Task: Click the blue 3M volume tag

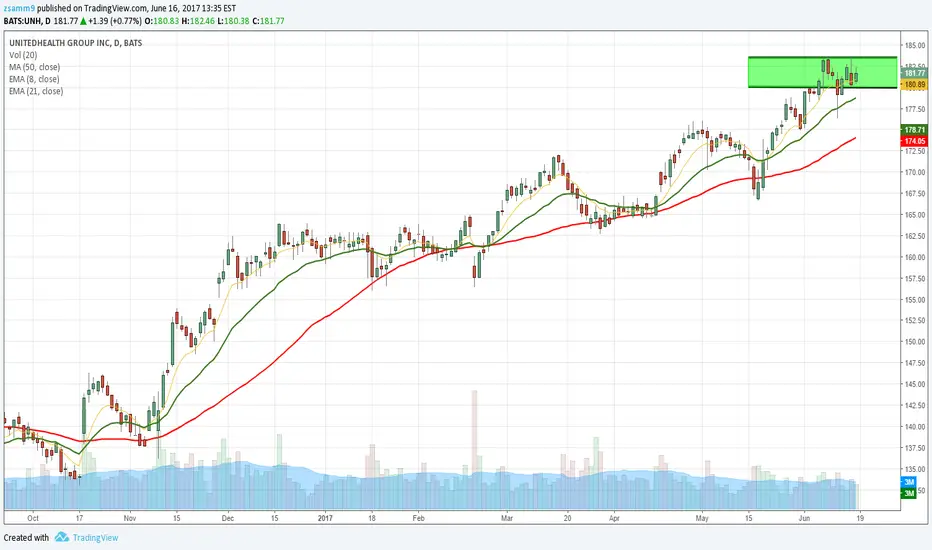Action: click(909, 482)
